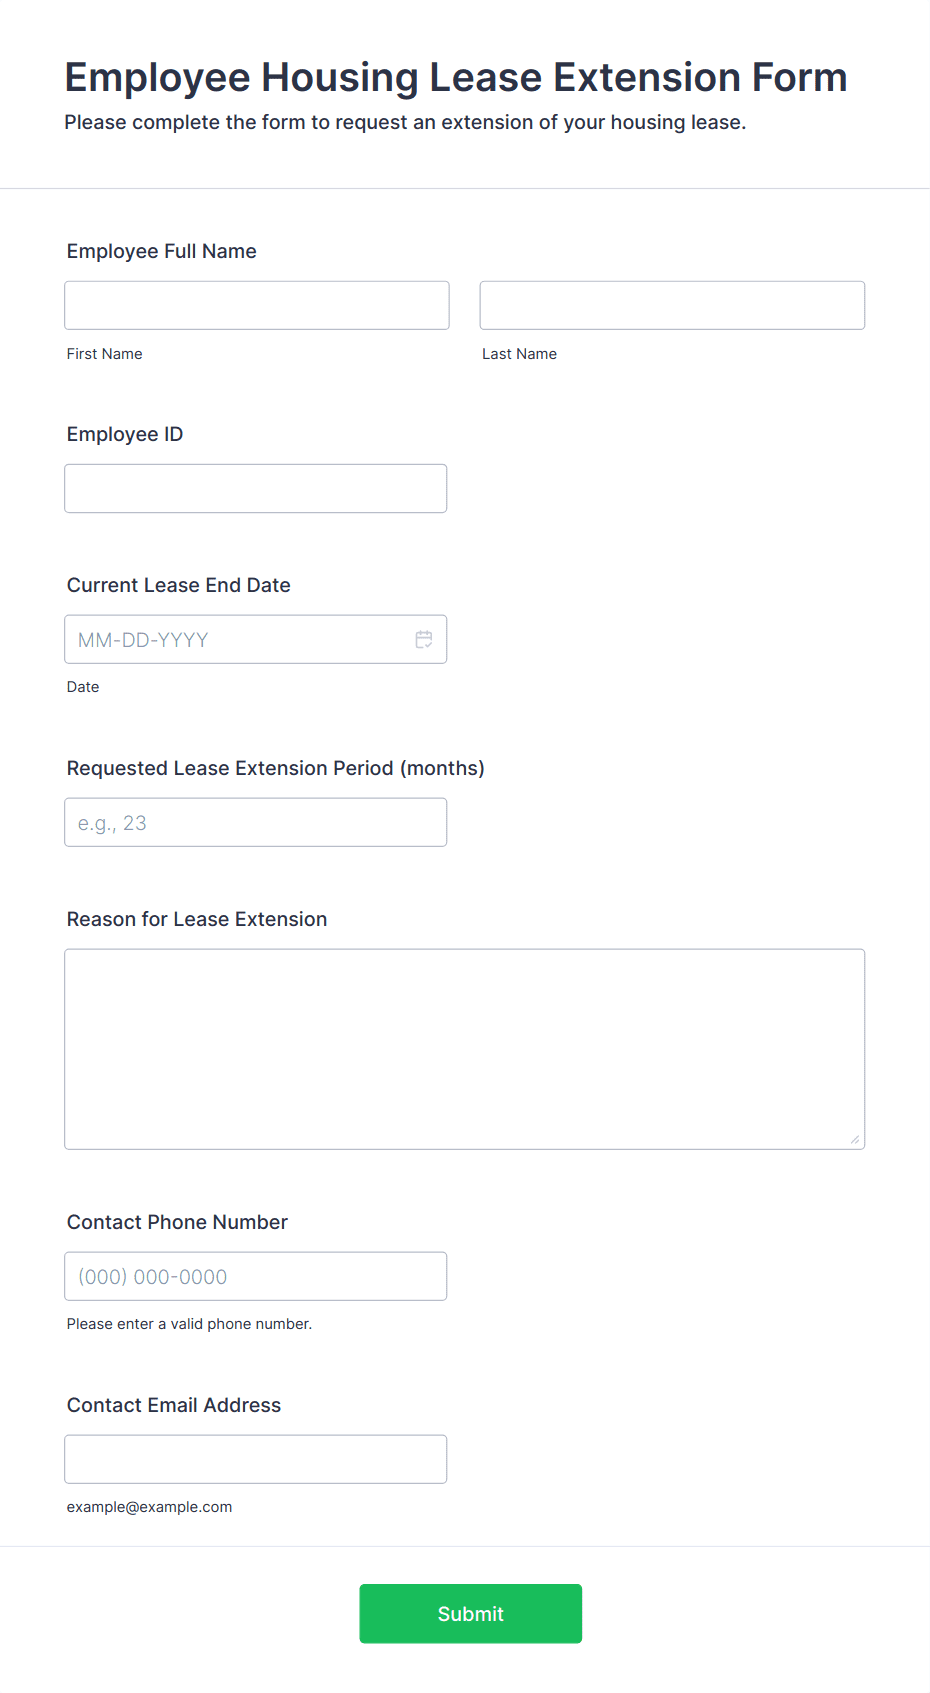Click the Reason for Lease Extension label

click(x=197, y=919)
